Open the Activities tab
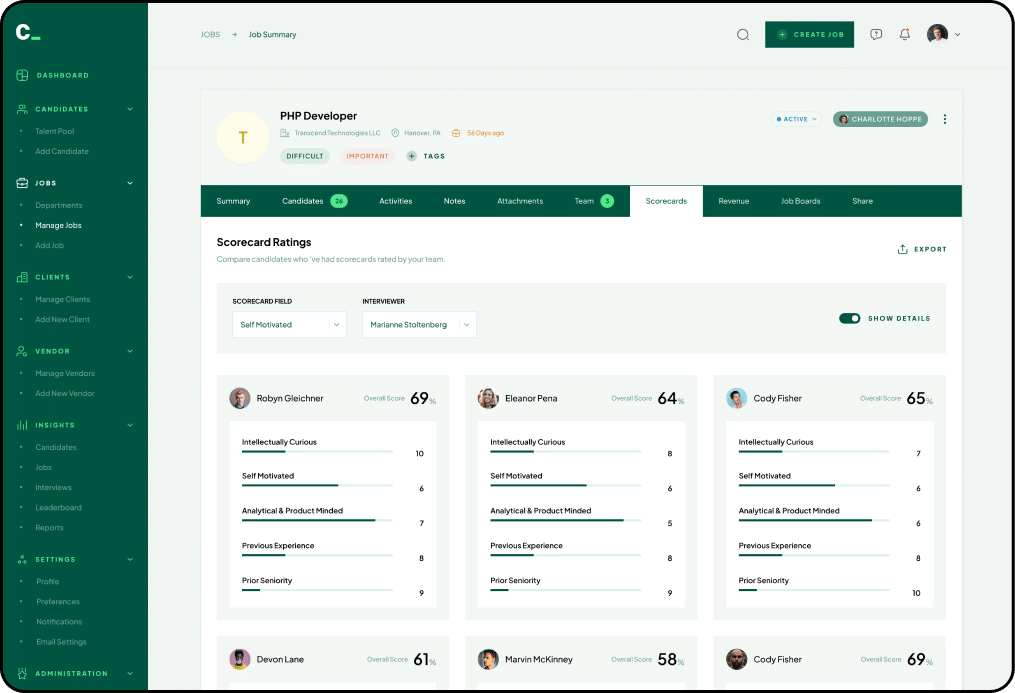This screenshot has width=1015, height=693. (396, 201)
